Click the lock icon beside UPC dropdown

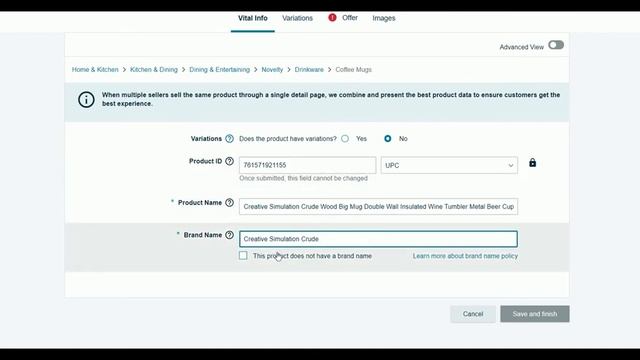533,162
